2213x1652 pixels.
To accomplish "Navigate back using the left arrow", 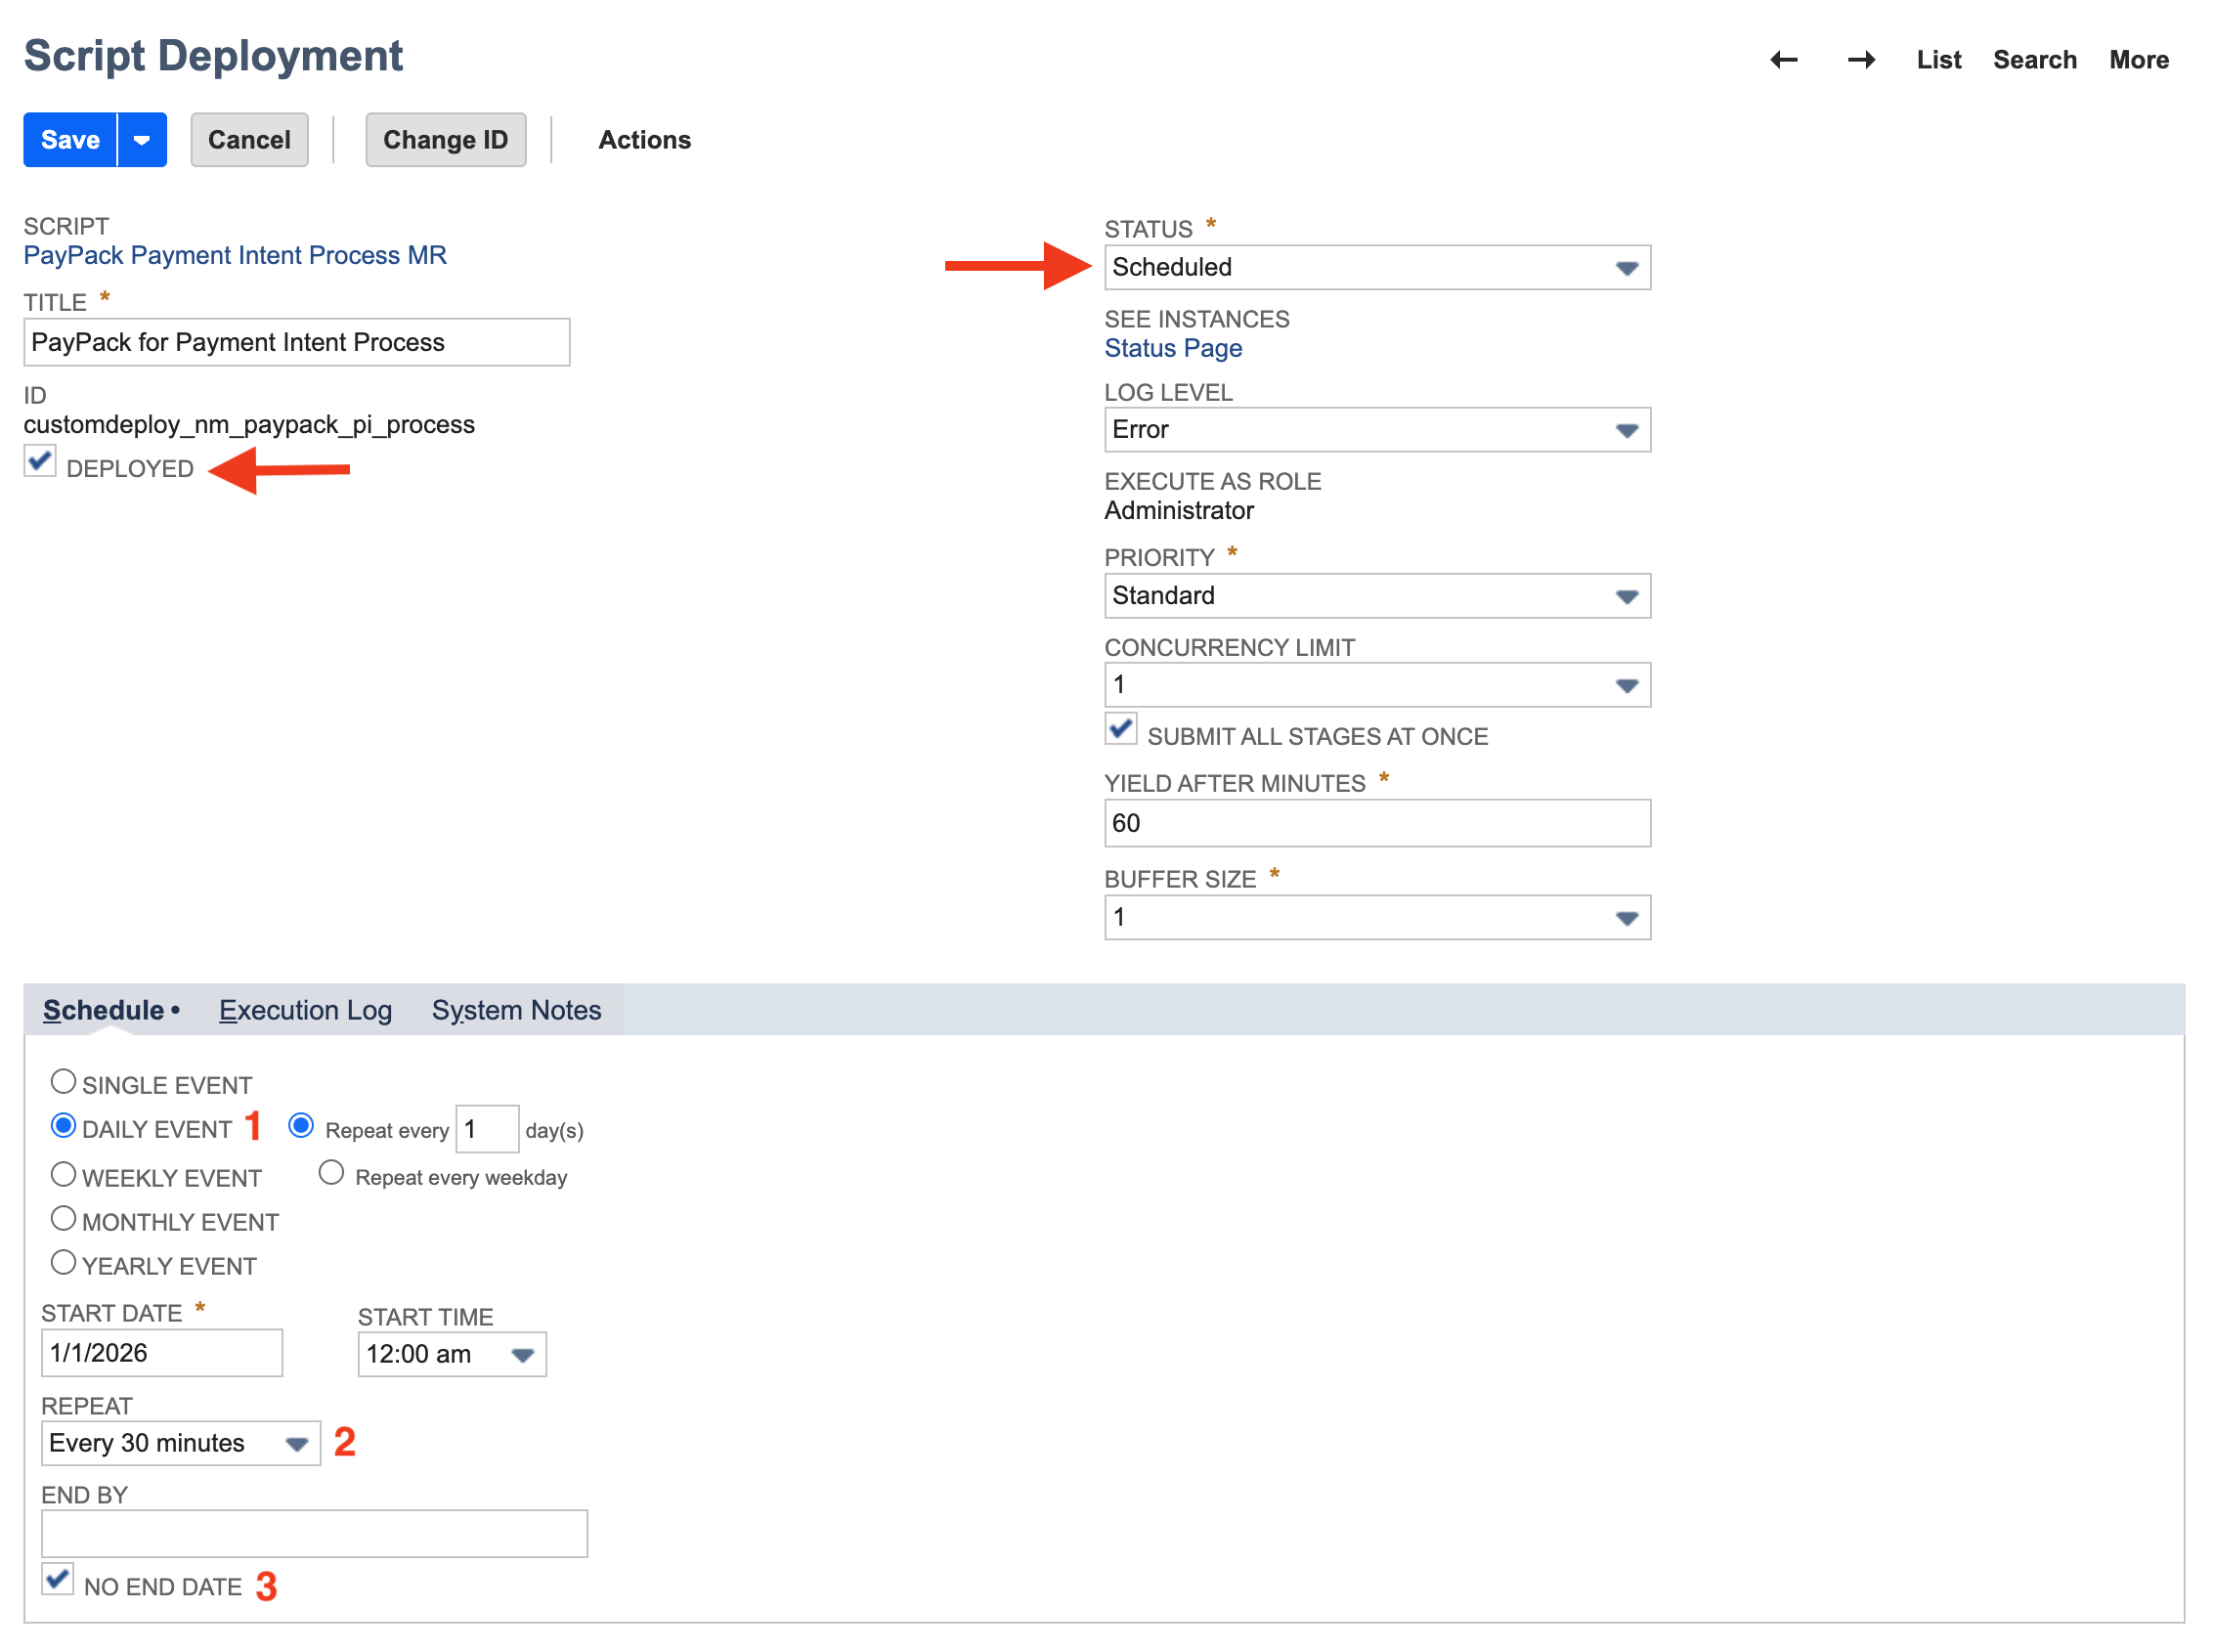I will 1784,60.
